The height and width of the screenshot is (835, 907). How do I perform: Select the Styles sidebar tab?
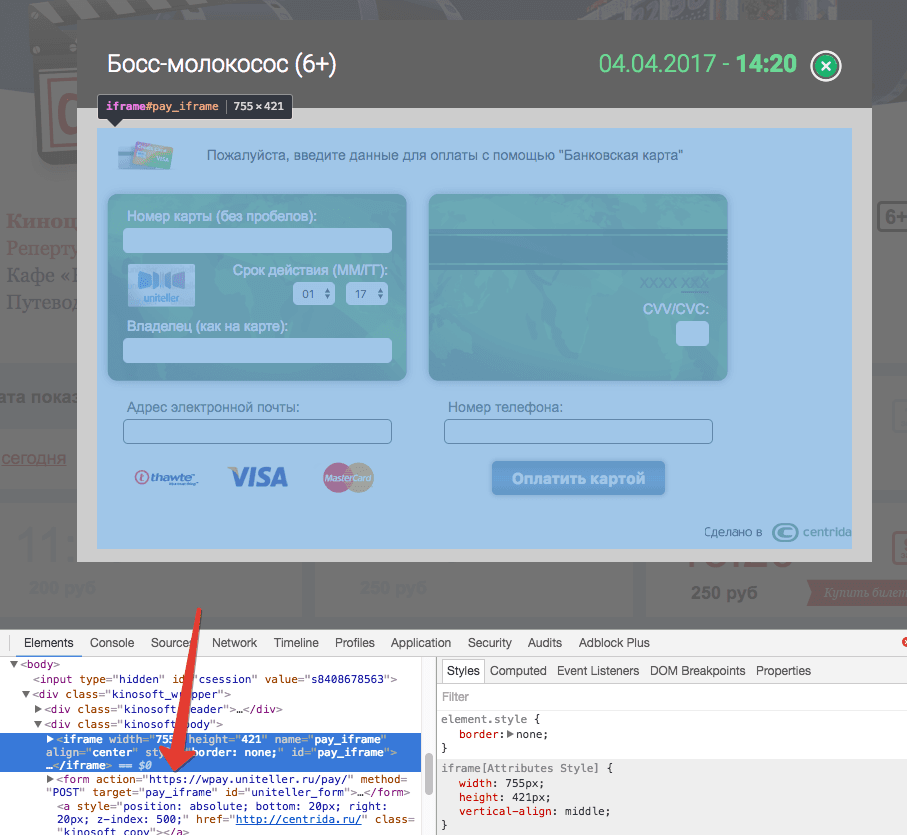[x=463, y=671]
